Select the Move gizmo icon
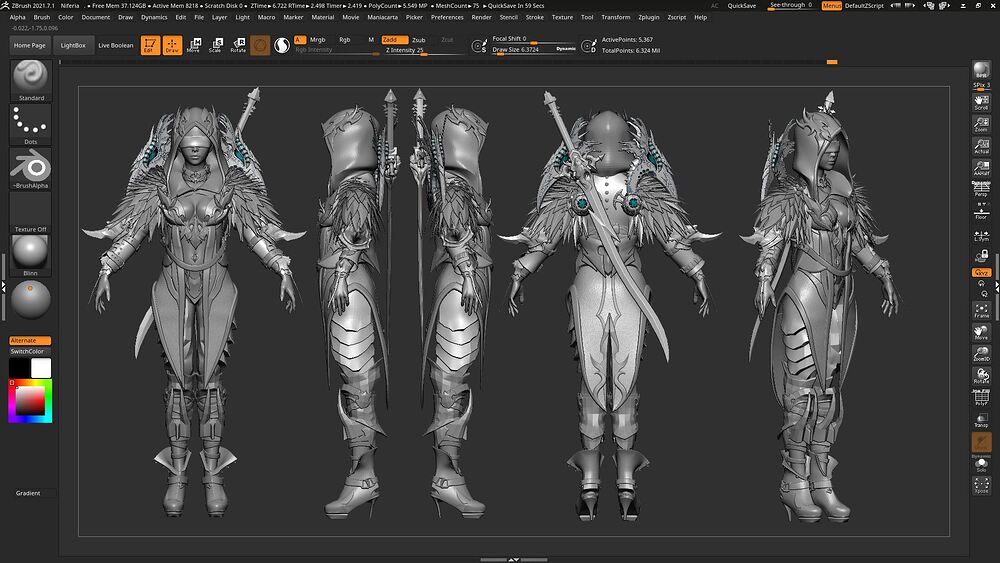 coord(194,45)
